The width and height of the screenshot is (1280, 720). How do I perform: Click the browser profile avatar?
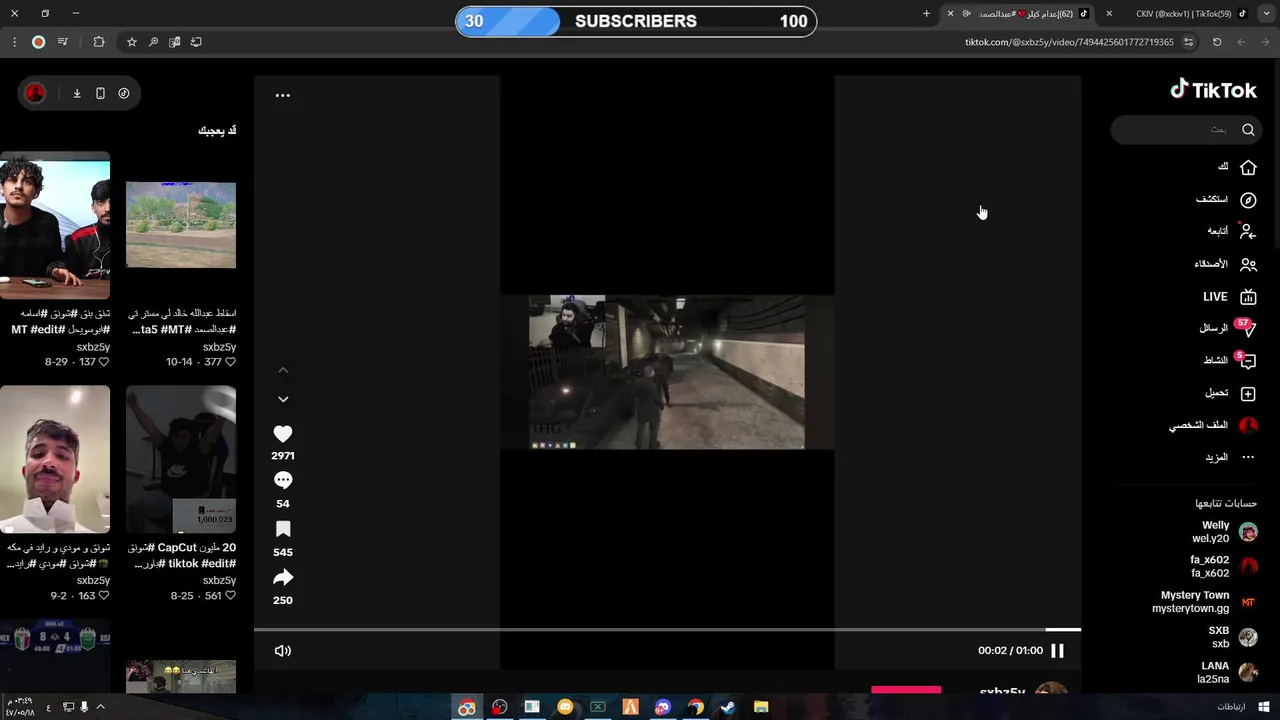click(38, 42)
